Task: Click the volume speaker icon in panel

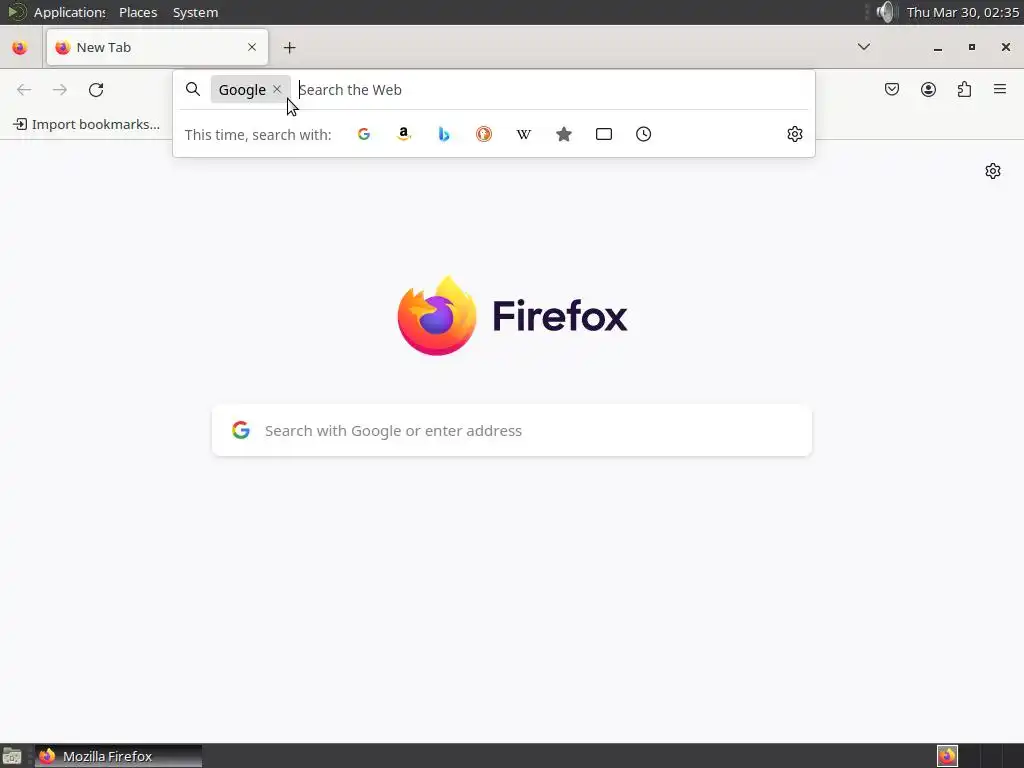Action: [x=886, y=12]
